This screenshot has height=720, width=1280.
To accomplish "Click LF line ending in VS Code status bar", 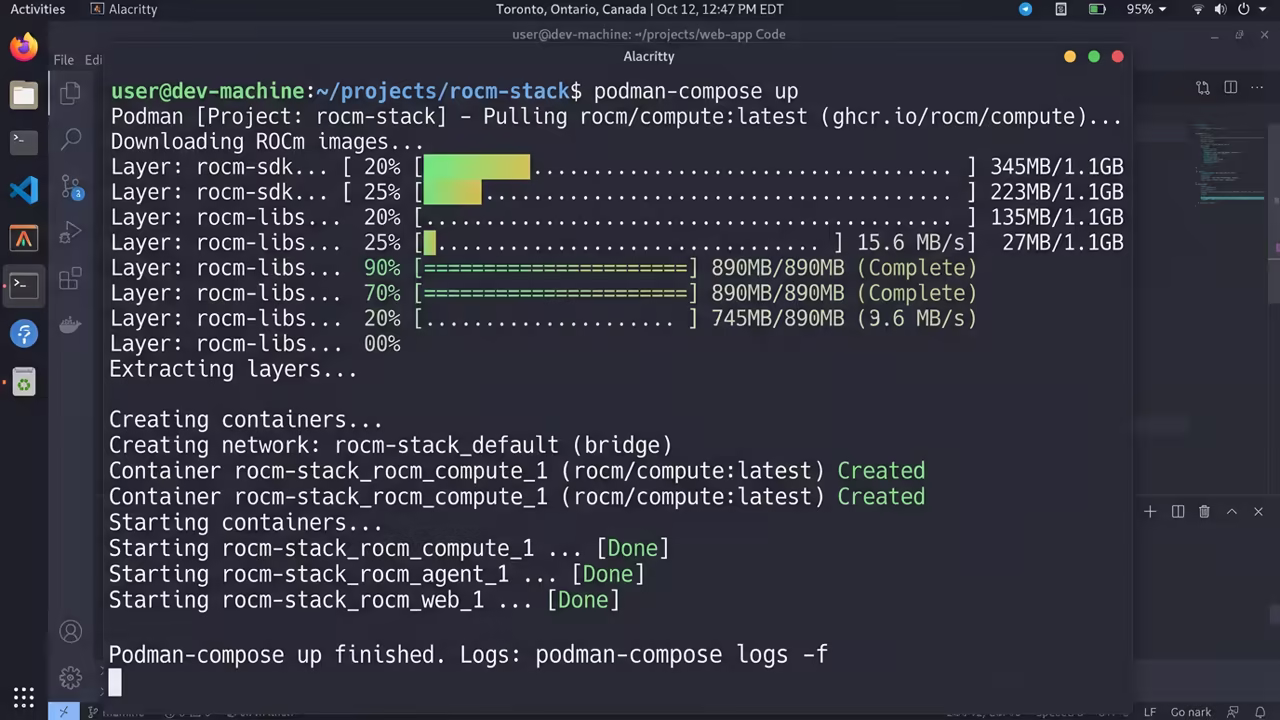I will [1150, 712].
